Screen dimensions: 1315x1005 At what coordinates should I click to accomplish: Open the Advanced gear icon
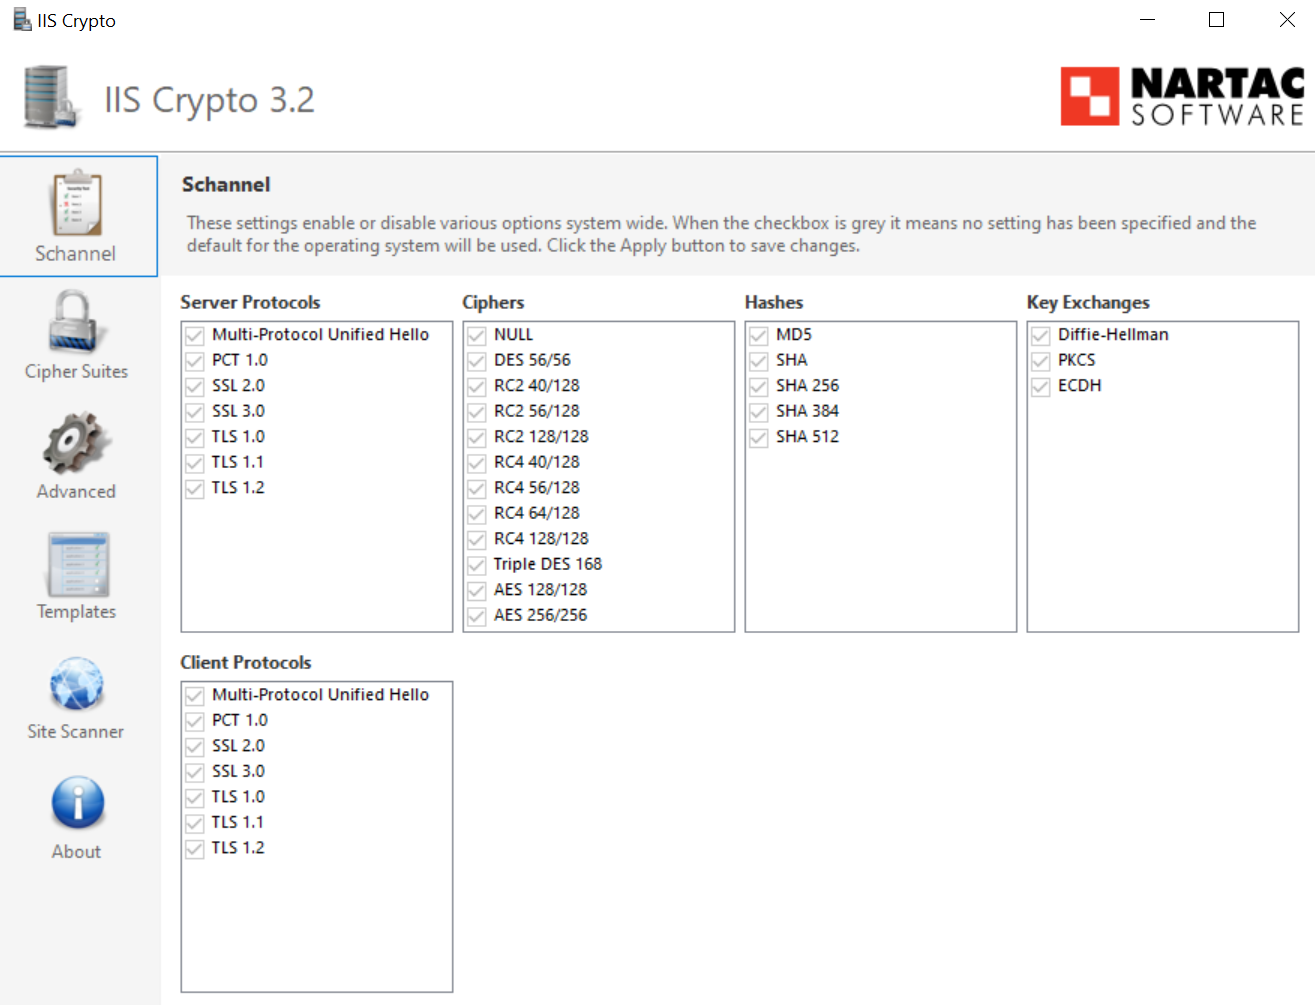coord(77,442)
